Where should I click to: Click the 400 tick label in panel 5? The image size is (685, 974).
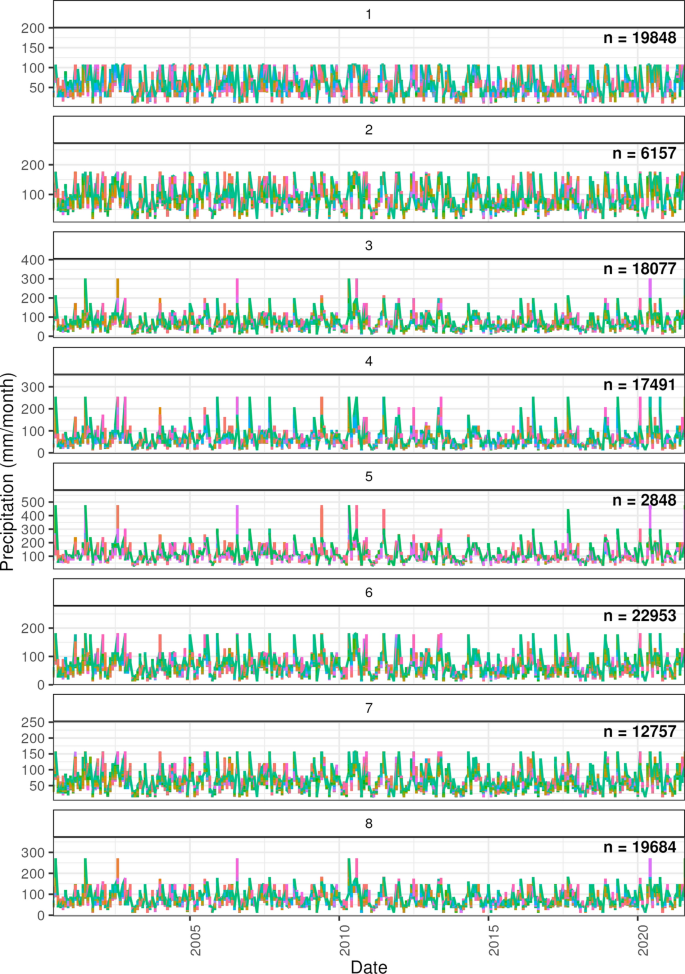point(33,516)
